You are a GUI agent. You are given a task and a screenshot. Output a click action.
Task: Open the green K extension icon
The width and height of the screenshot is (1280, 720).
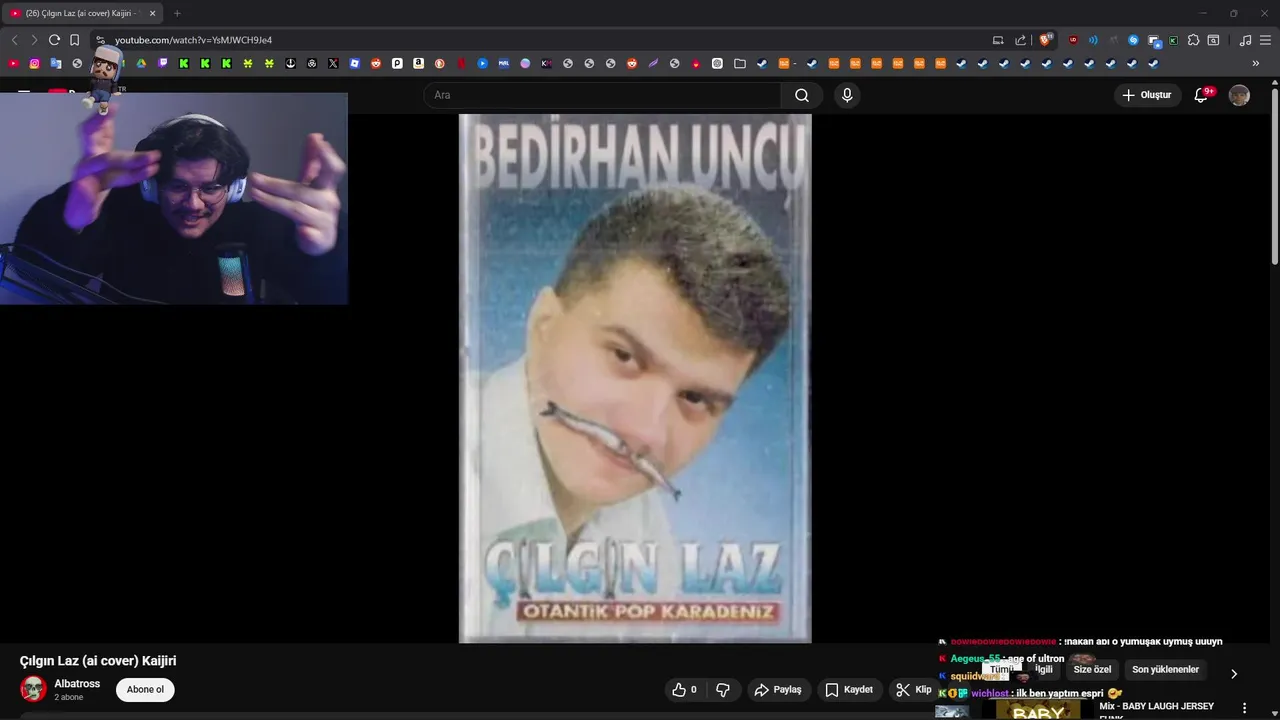tap(1173, 40)
